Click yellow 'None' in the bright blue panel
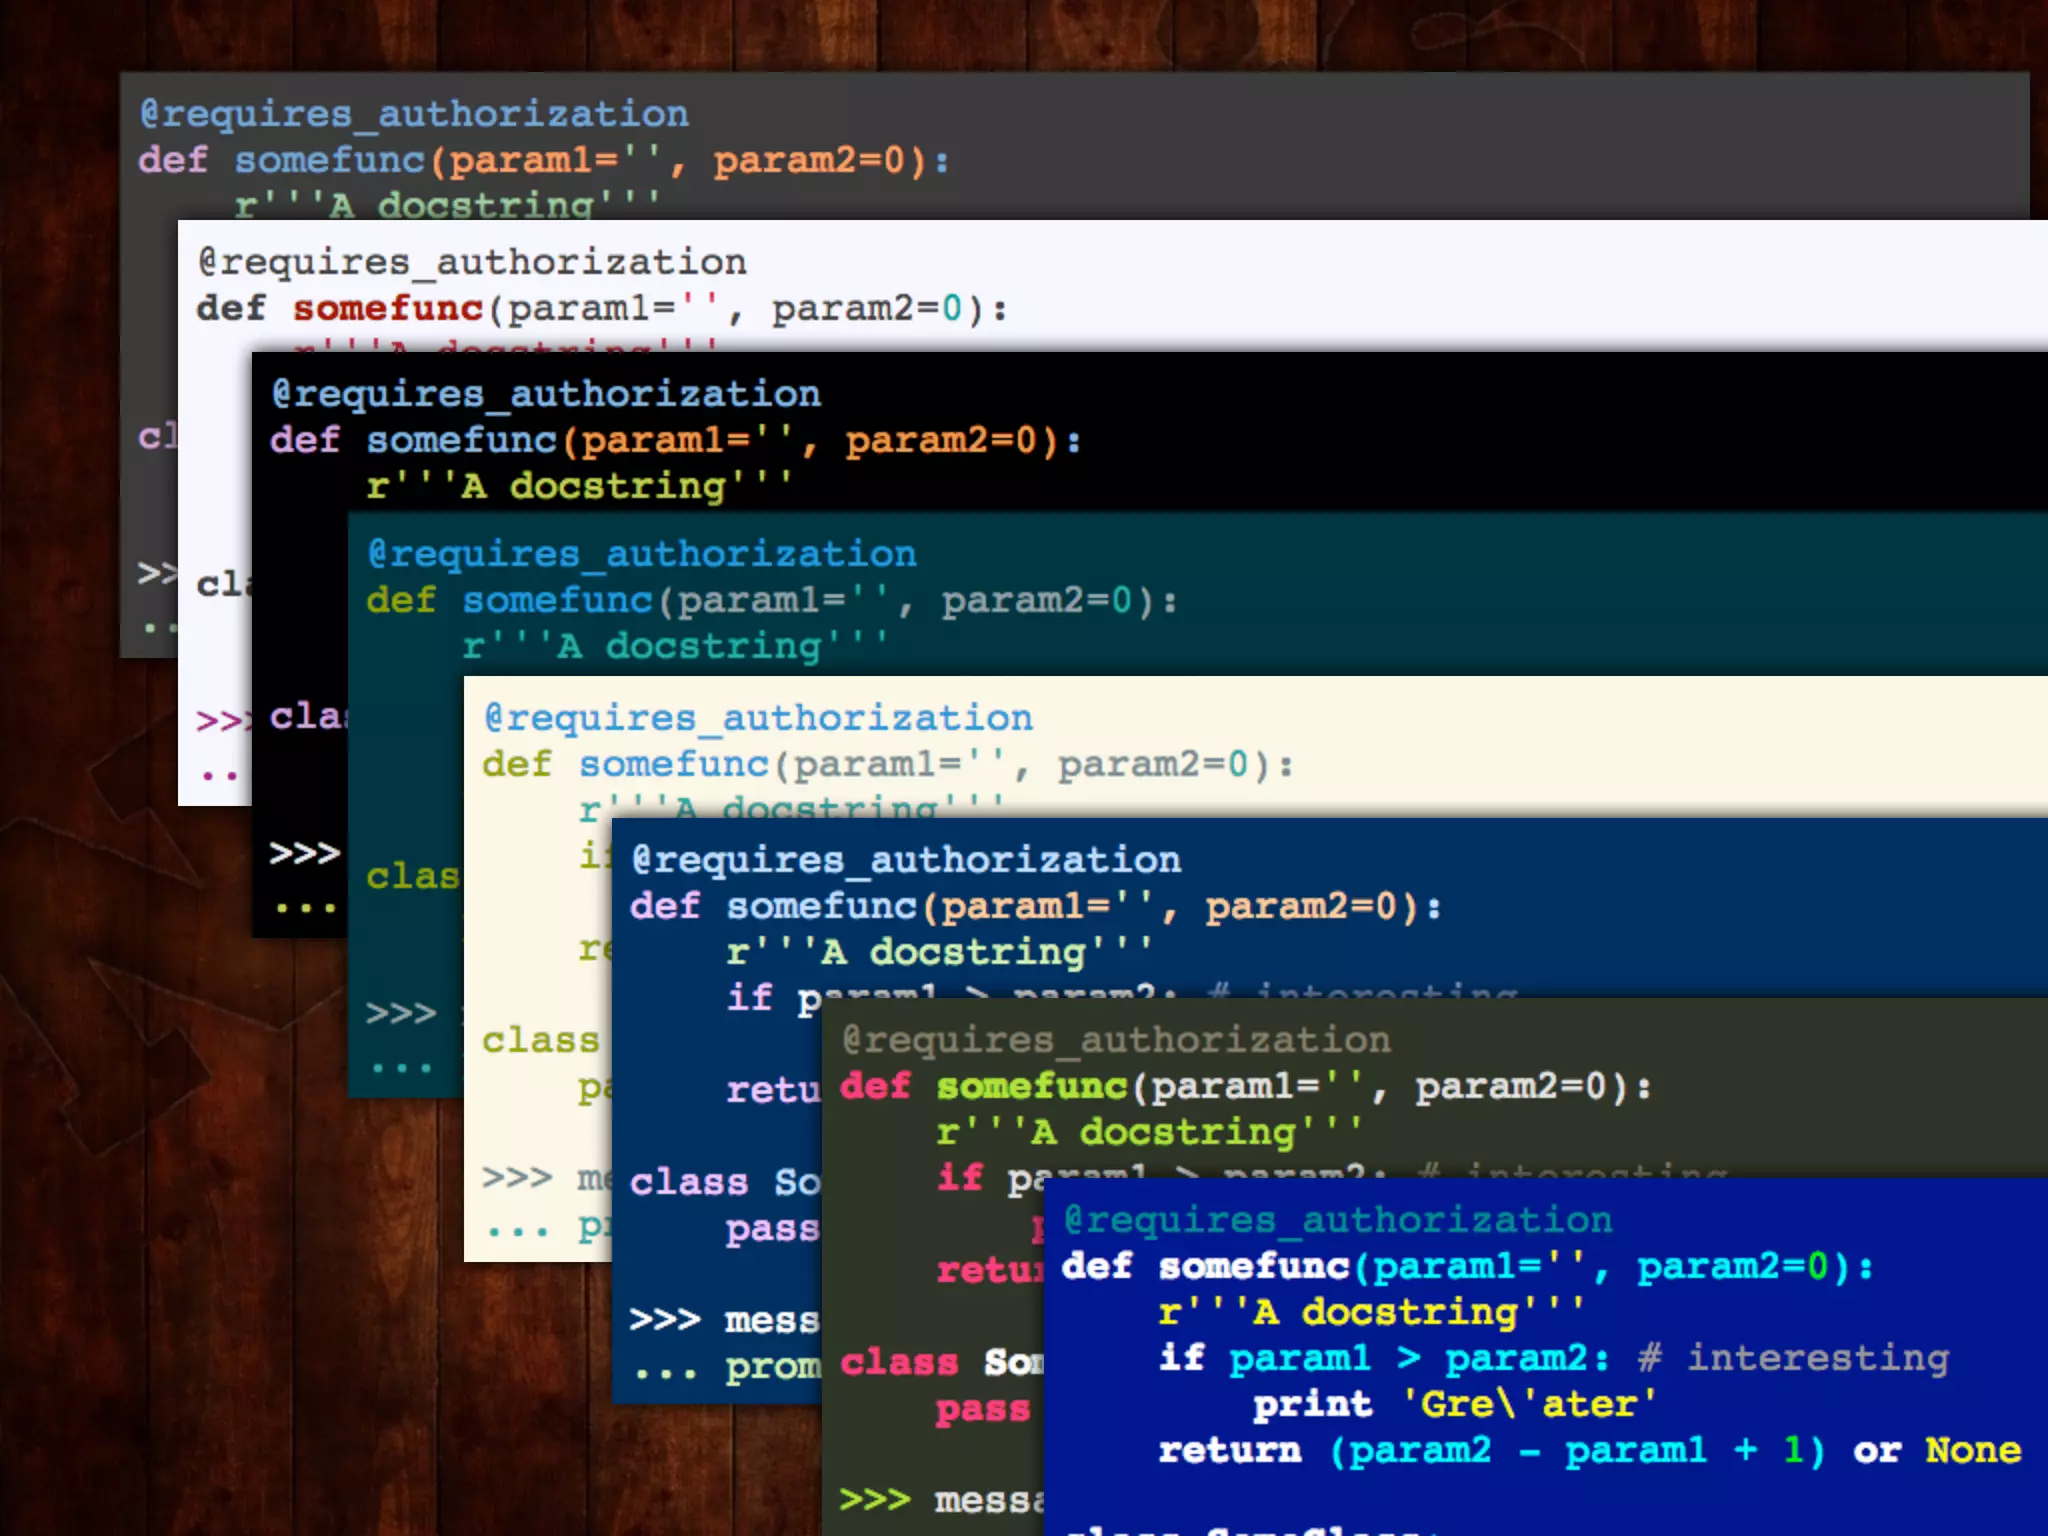The width and height of the screenshot is (2048, 1536). [x=1973, y=1450]
